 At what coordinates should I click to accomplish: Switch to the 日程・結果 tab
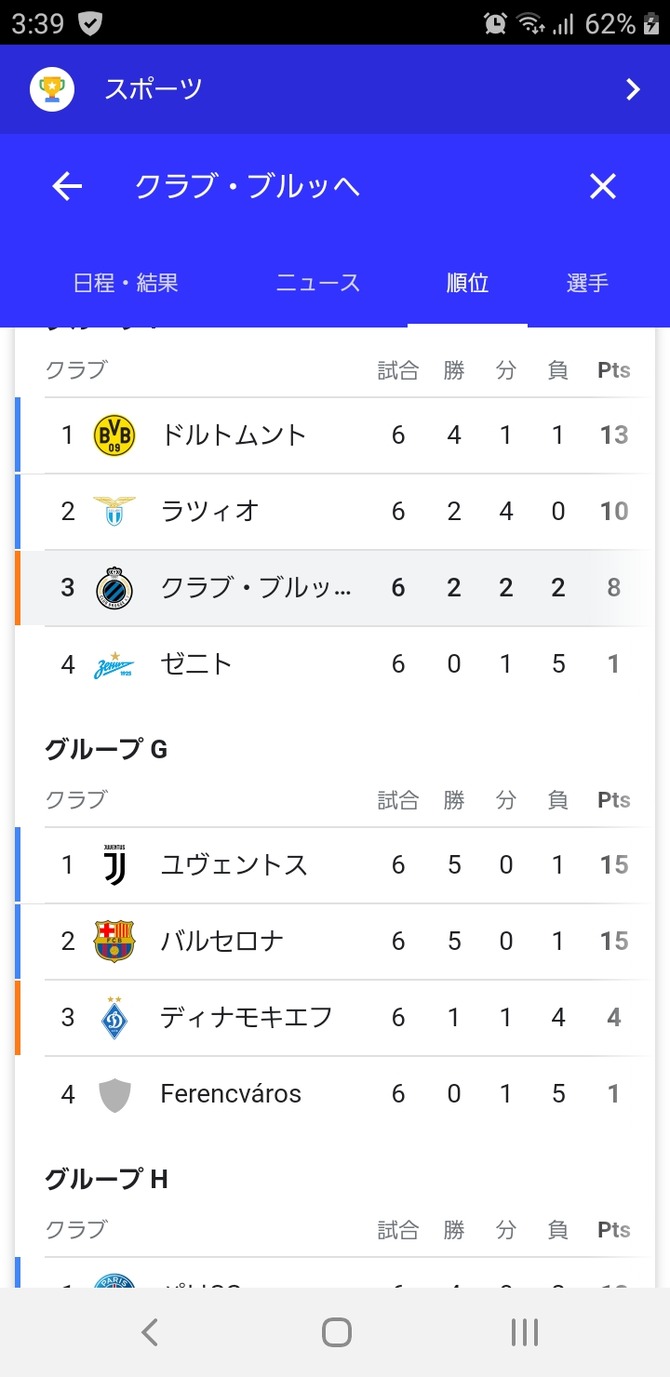pyautogui.click(x=126, y=283)
